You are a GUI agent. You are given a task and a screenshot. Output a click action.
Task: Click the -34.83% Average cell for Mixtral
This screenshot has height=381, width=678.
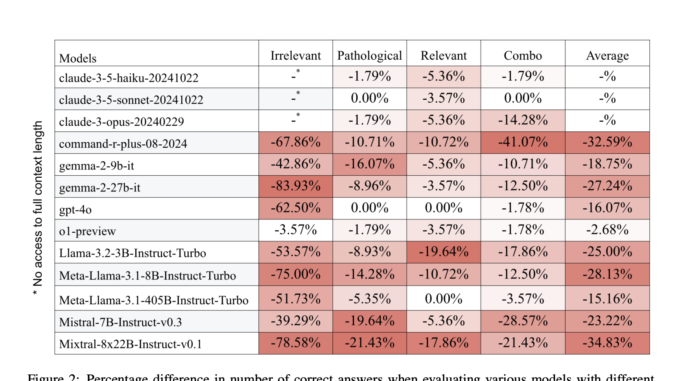point(607,343)
